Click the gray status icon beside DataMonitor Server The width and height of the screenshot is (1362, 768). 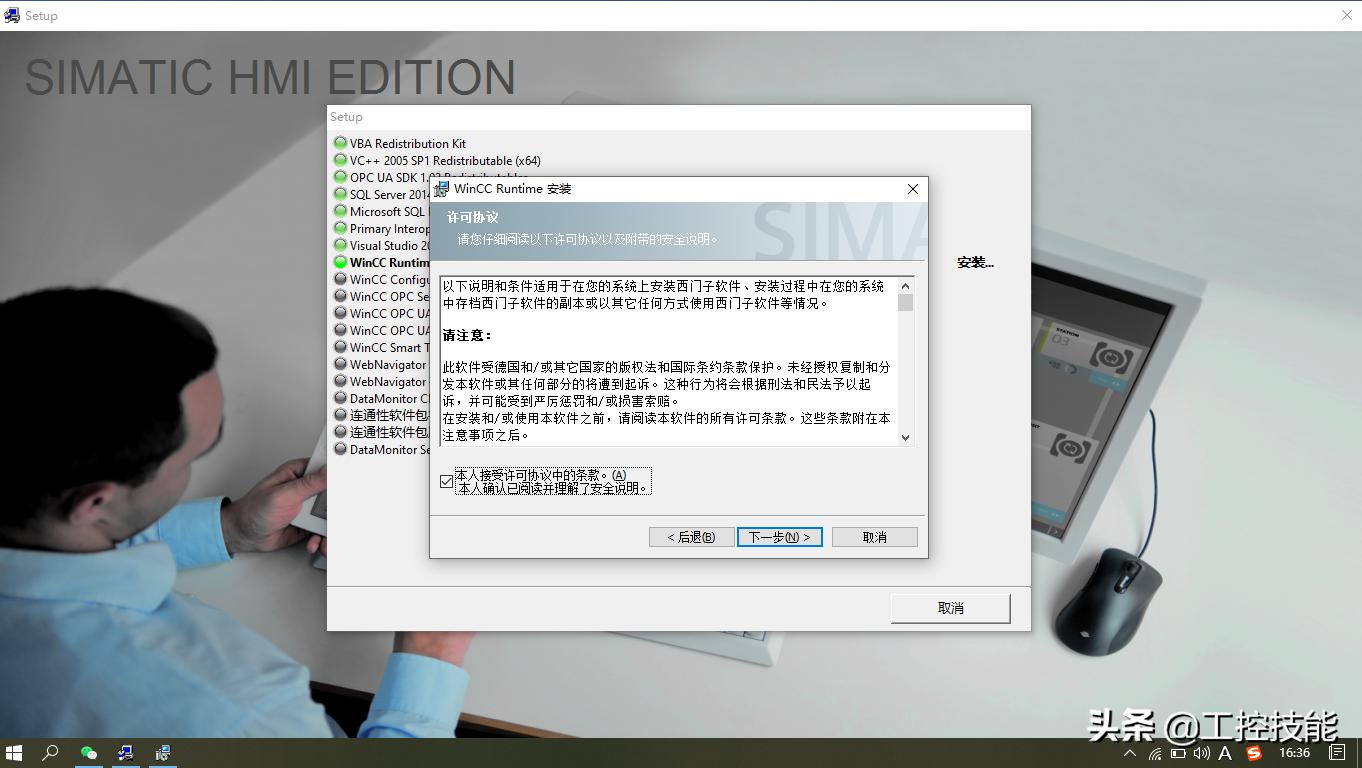[x=340, y=450]
